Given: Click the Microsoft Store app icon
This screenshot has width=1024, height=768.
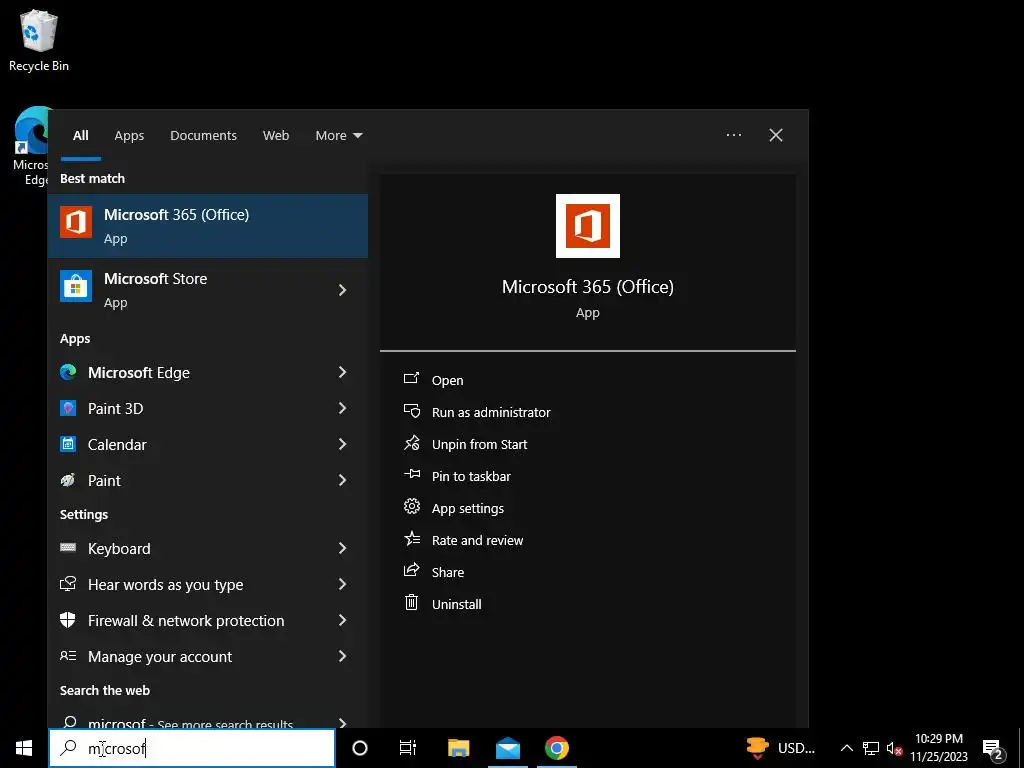Looking at the screenshot, I should pyautogui.click(x=76, y=287).
